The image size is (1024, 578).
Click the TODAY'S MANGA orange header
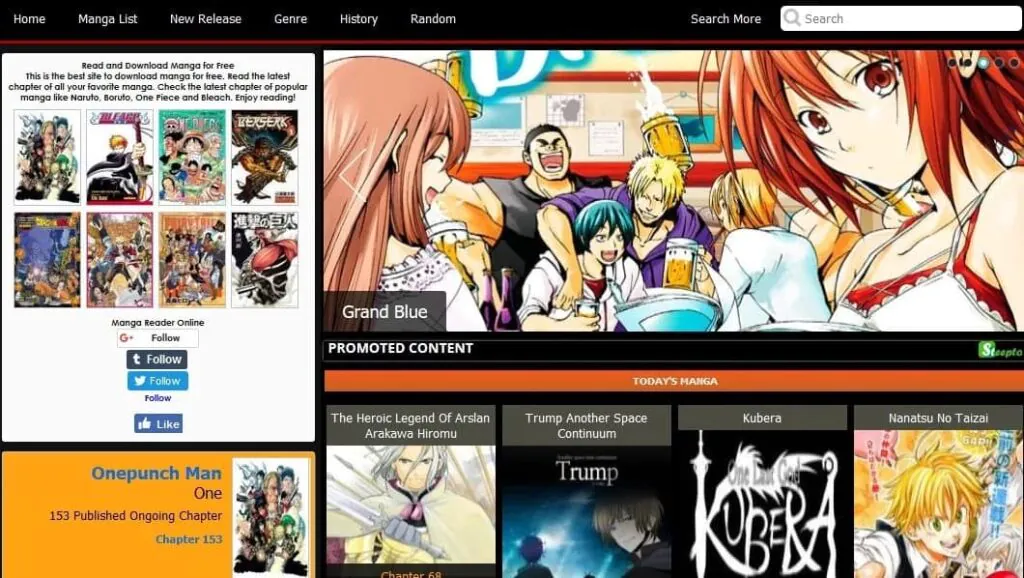pos(674,381)
